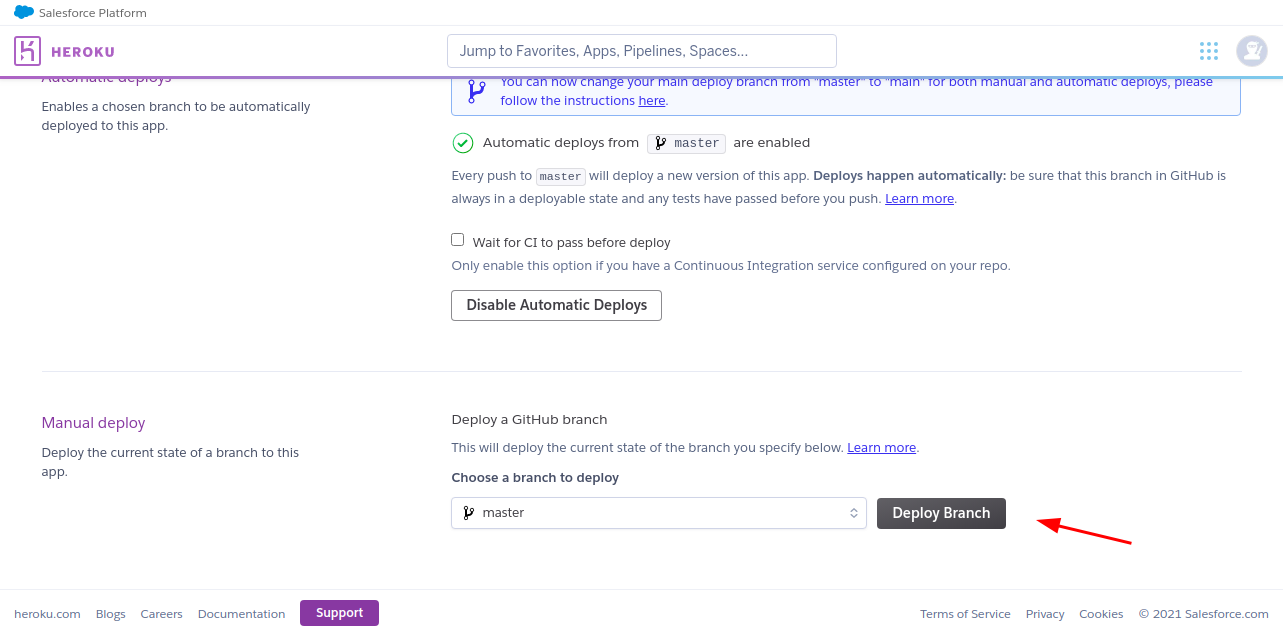The height and width of the screenshot is (635, 1283).
Task: Click the Salesforce cloud logo
Action: [x=24, y=13]
